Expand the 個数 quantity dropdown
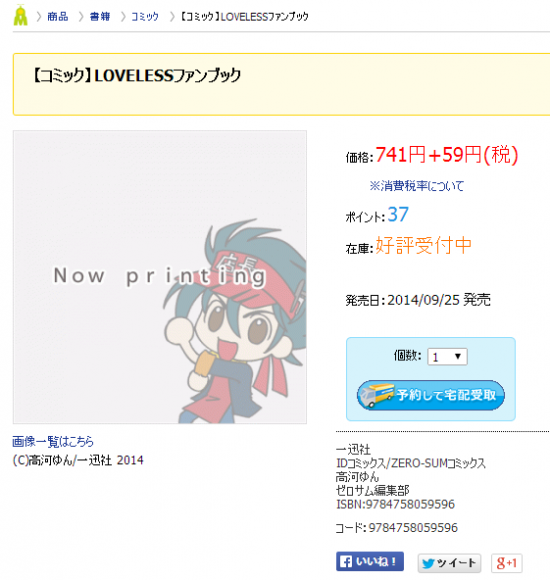 point(448,357)
